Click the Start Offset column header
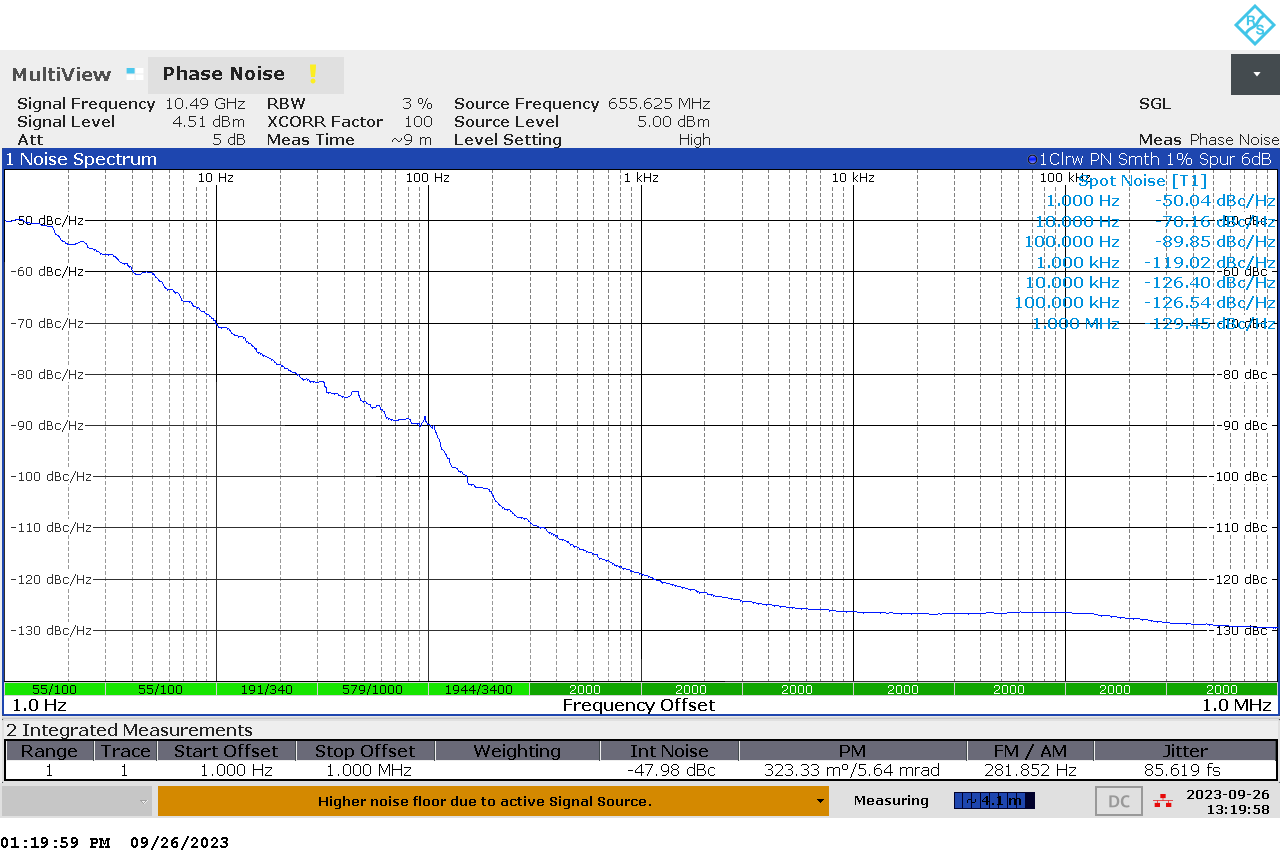 click(226, 751)
